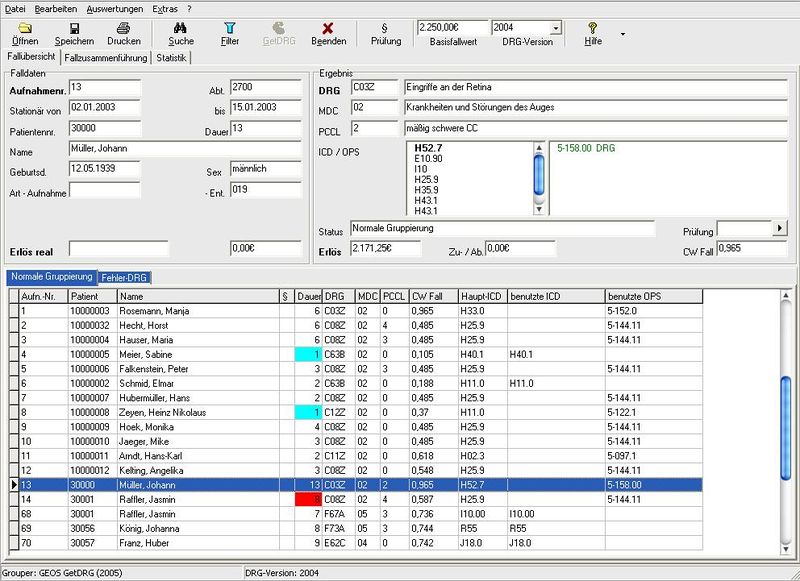Click the Filter funnel icon
This screenshot has width=800, height=581.
pyautogui.click(x=230, y=28)
